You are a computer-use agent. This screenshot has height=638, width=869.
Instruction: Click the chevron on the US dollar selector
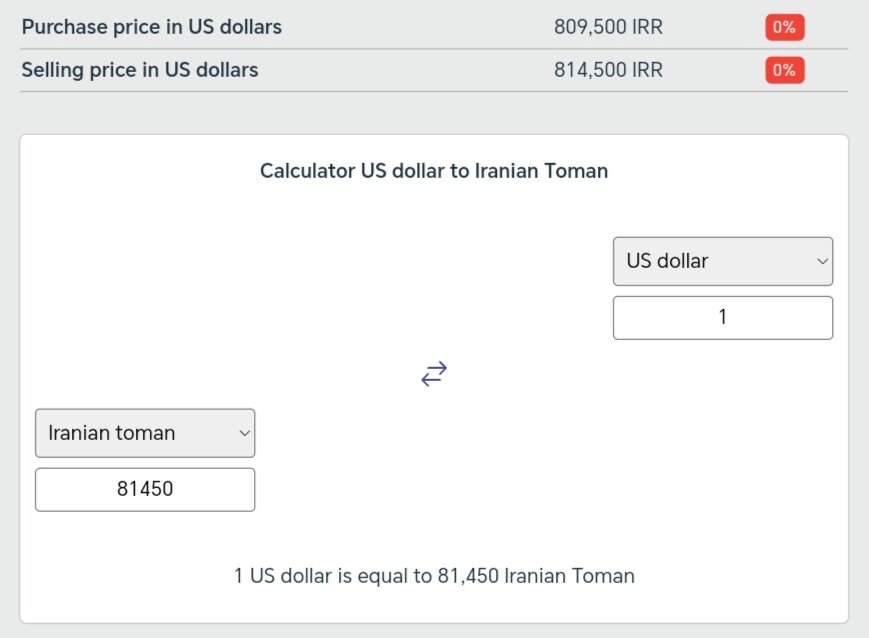(x=822, y=261)
